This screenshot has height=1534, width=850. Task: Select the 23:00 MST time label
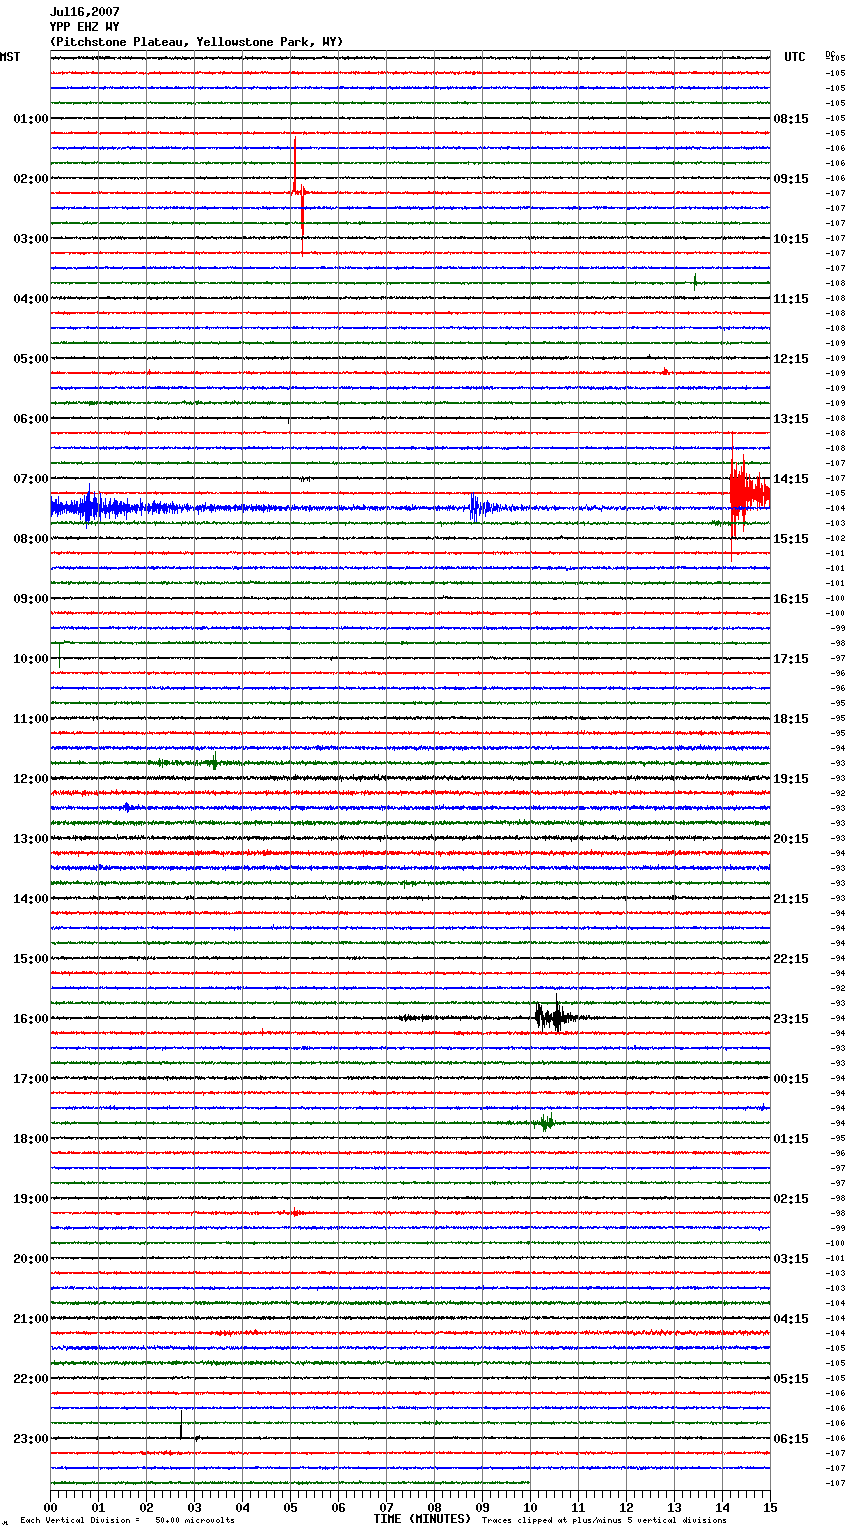[30, 1439]
